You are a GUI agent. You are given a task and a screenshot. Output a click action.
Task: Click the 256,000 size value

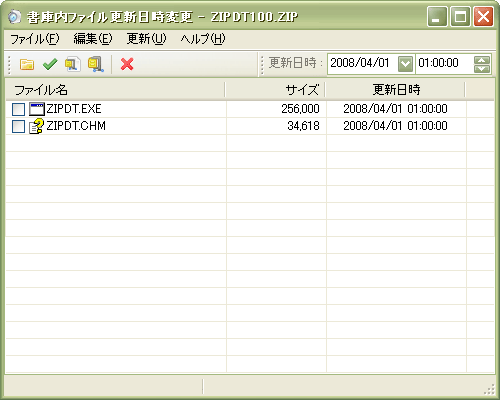point(300,109)
